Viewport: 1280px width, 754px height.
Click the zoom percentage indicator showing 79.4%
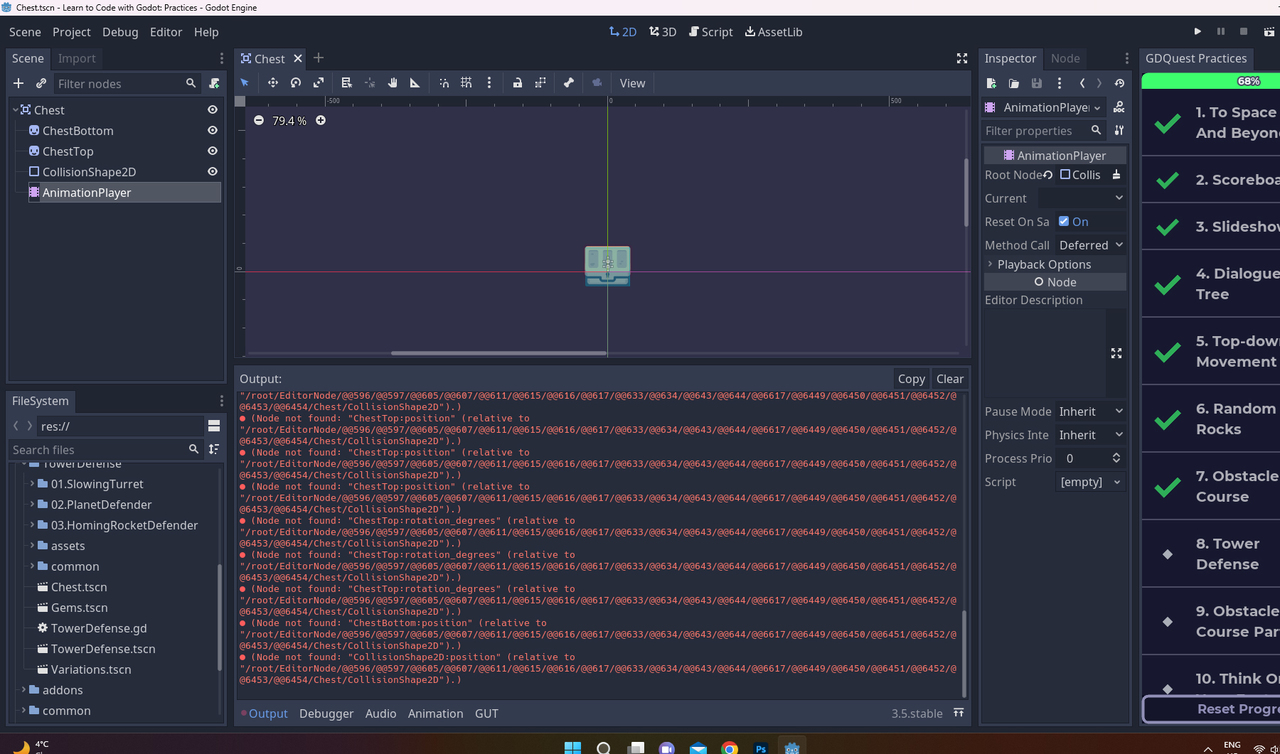pos(288,120)
